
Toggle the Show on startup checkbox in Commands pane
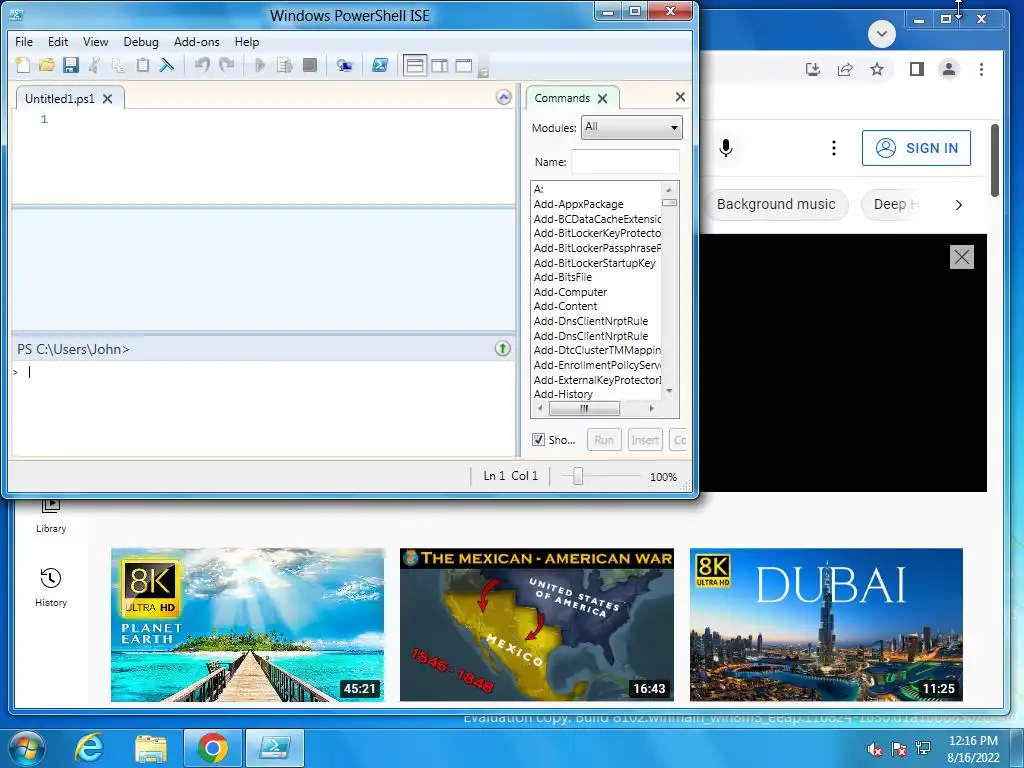538,440
